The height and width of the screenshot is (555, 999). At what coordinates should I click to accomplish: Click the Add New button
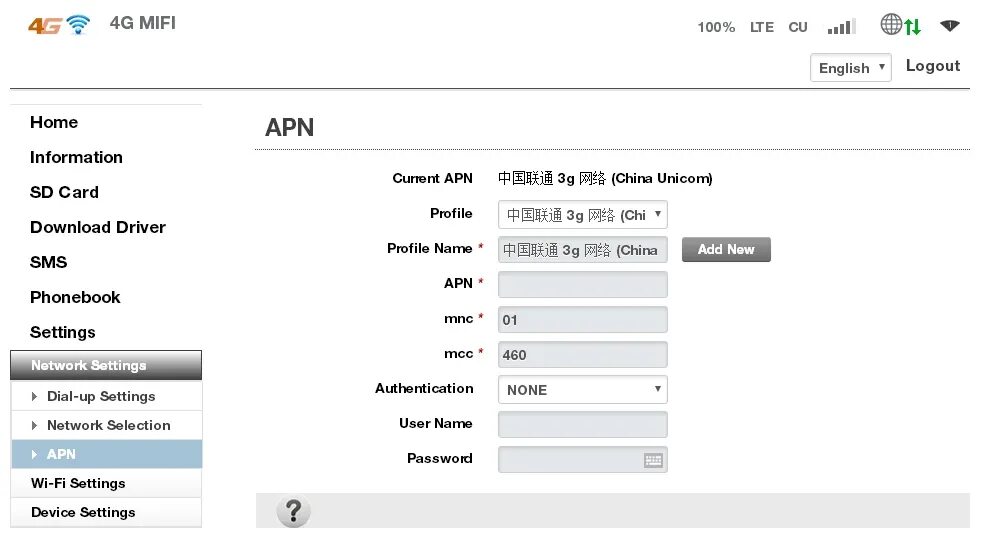point(726,250)
